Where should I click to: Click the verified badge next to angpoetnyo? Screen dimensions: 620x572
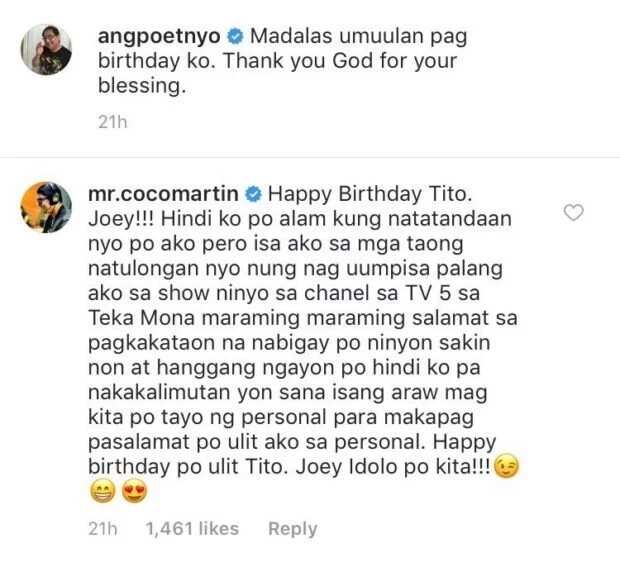click(x=235, y=37)
